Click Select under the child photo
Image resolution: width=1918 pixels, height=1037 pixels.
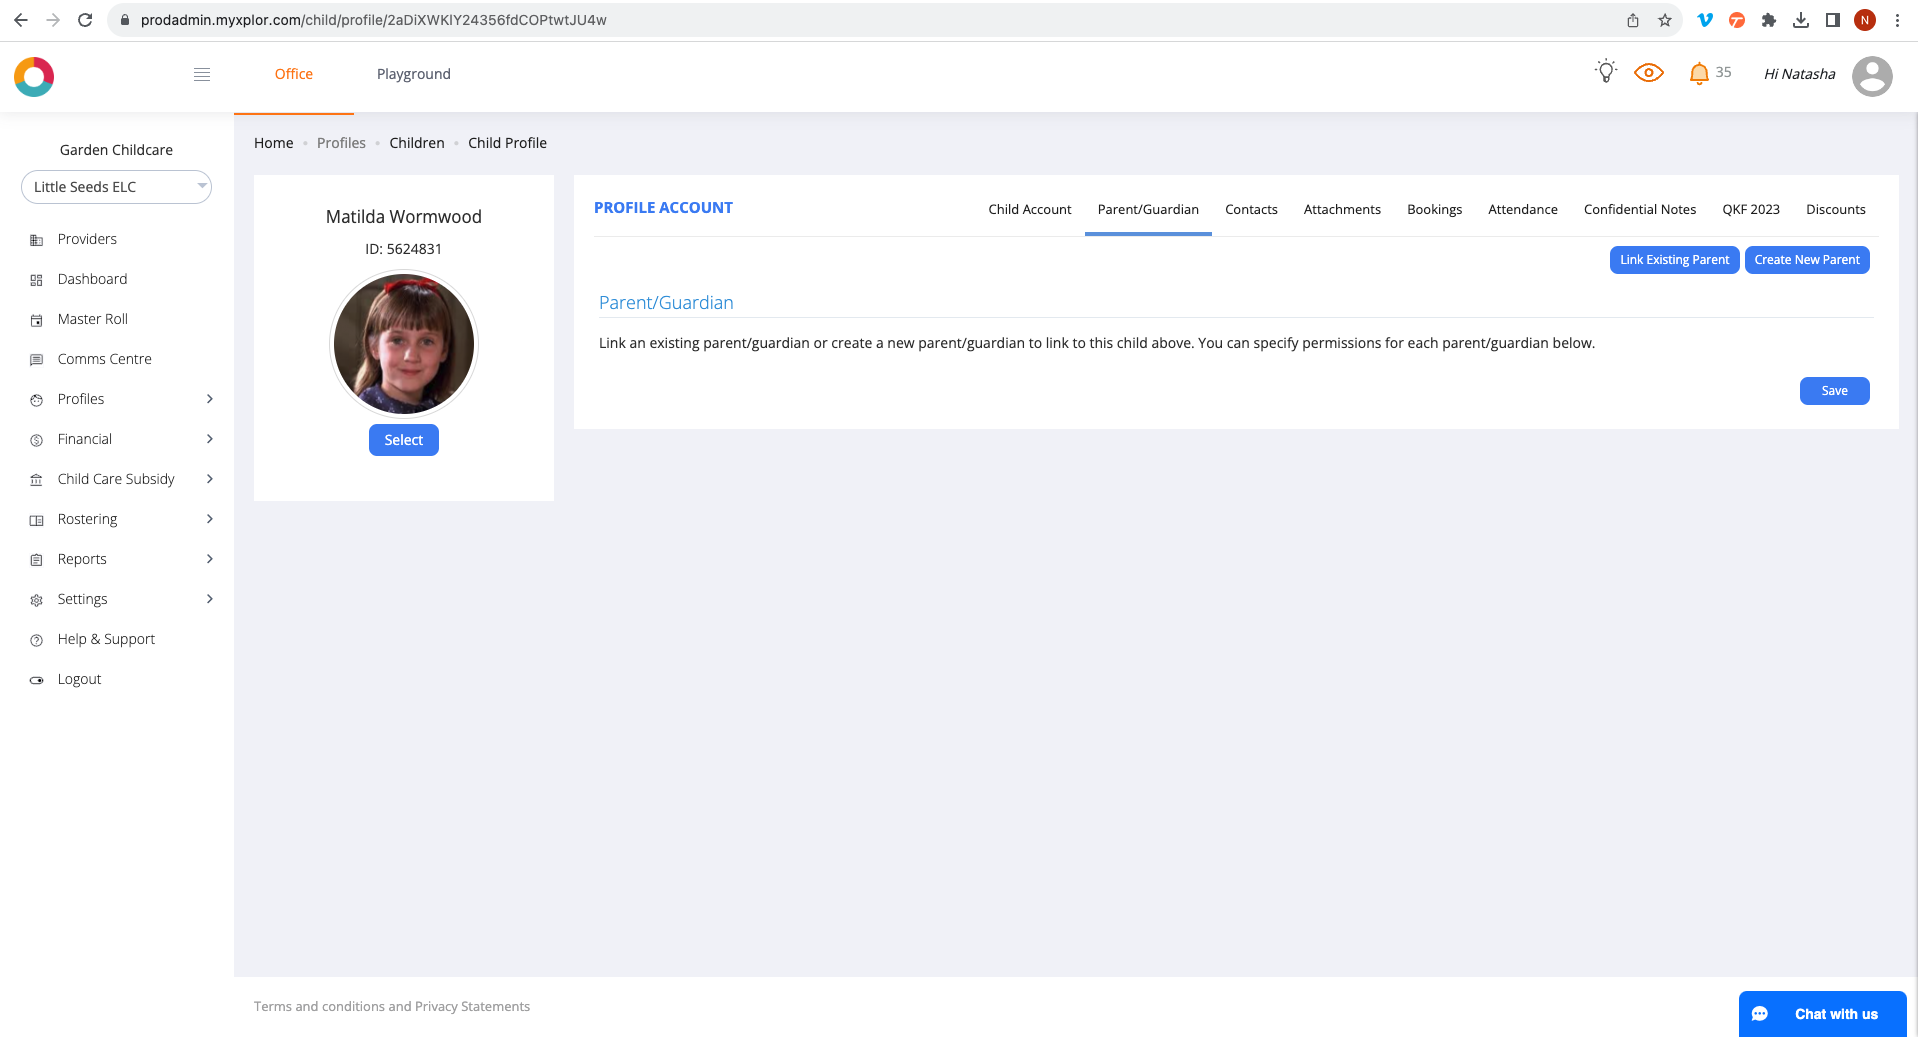tap(403, 440)
